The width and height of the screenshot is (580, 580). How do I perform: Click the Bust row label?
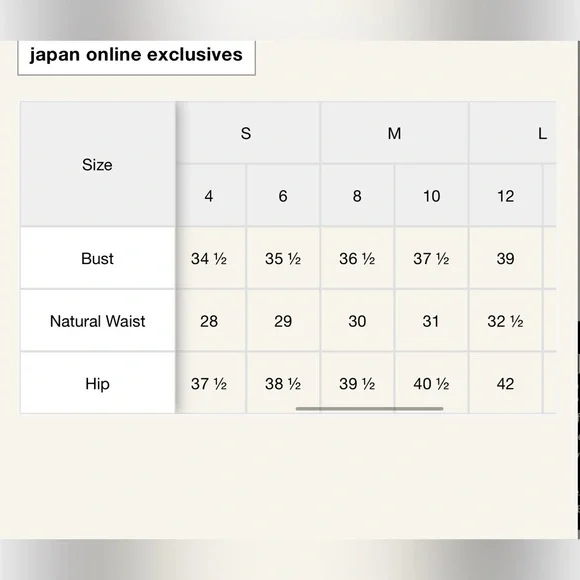tap(98, 258)
